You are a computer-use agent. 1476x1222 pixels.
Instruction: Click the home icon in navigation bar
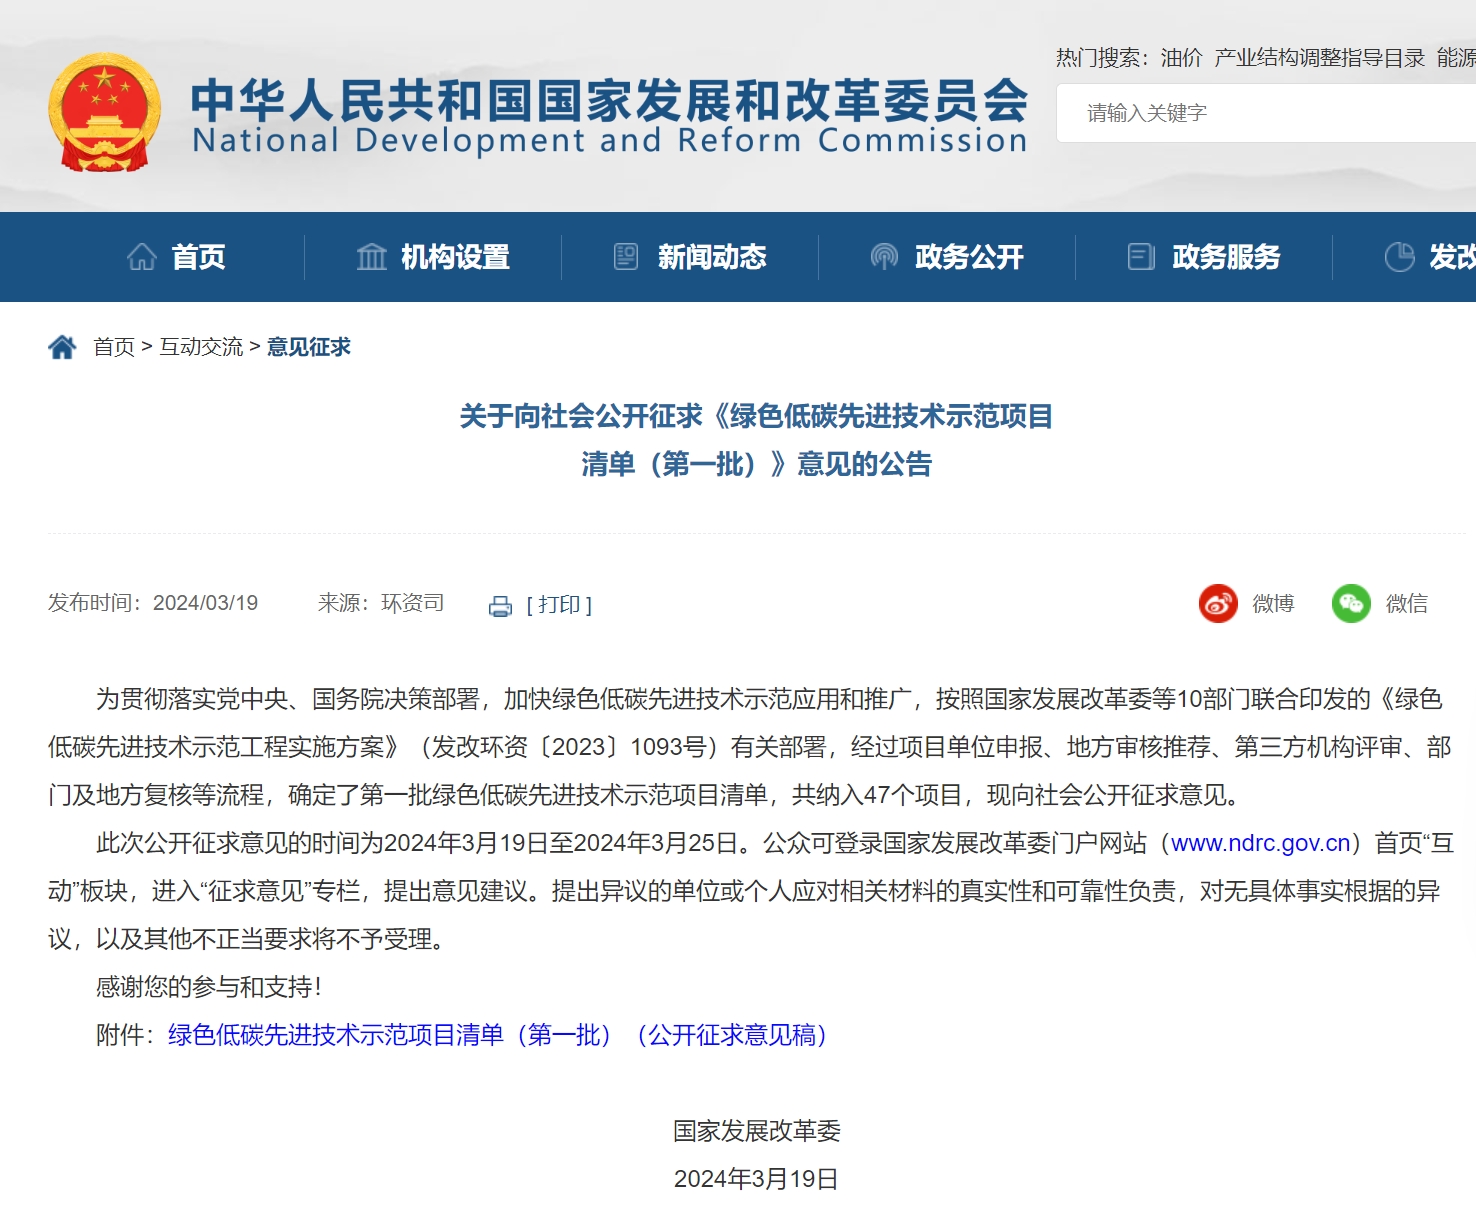(142, 257)
